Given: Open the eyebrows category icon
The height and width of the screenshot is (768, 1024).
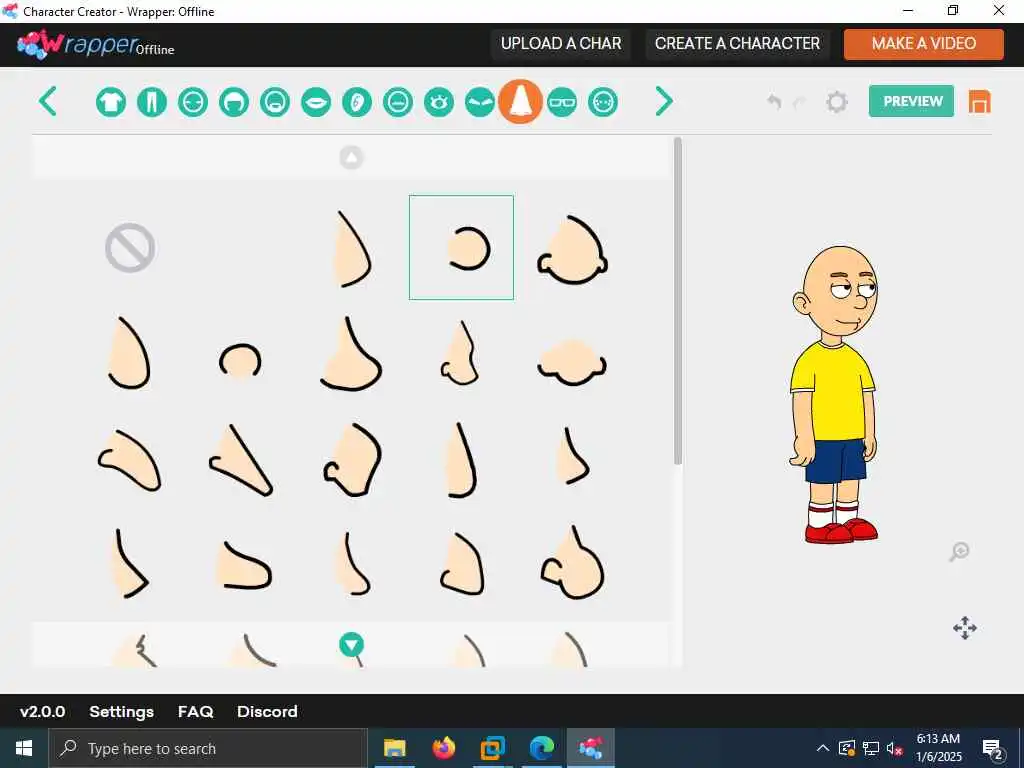Looking at the screenshot, I should [480, 103].
